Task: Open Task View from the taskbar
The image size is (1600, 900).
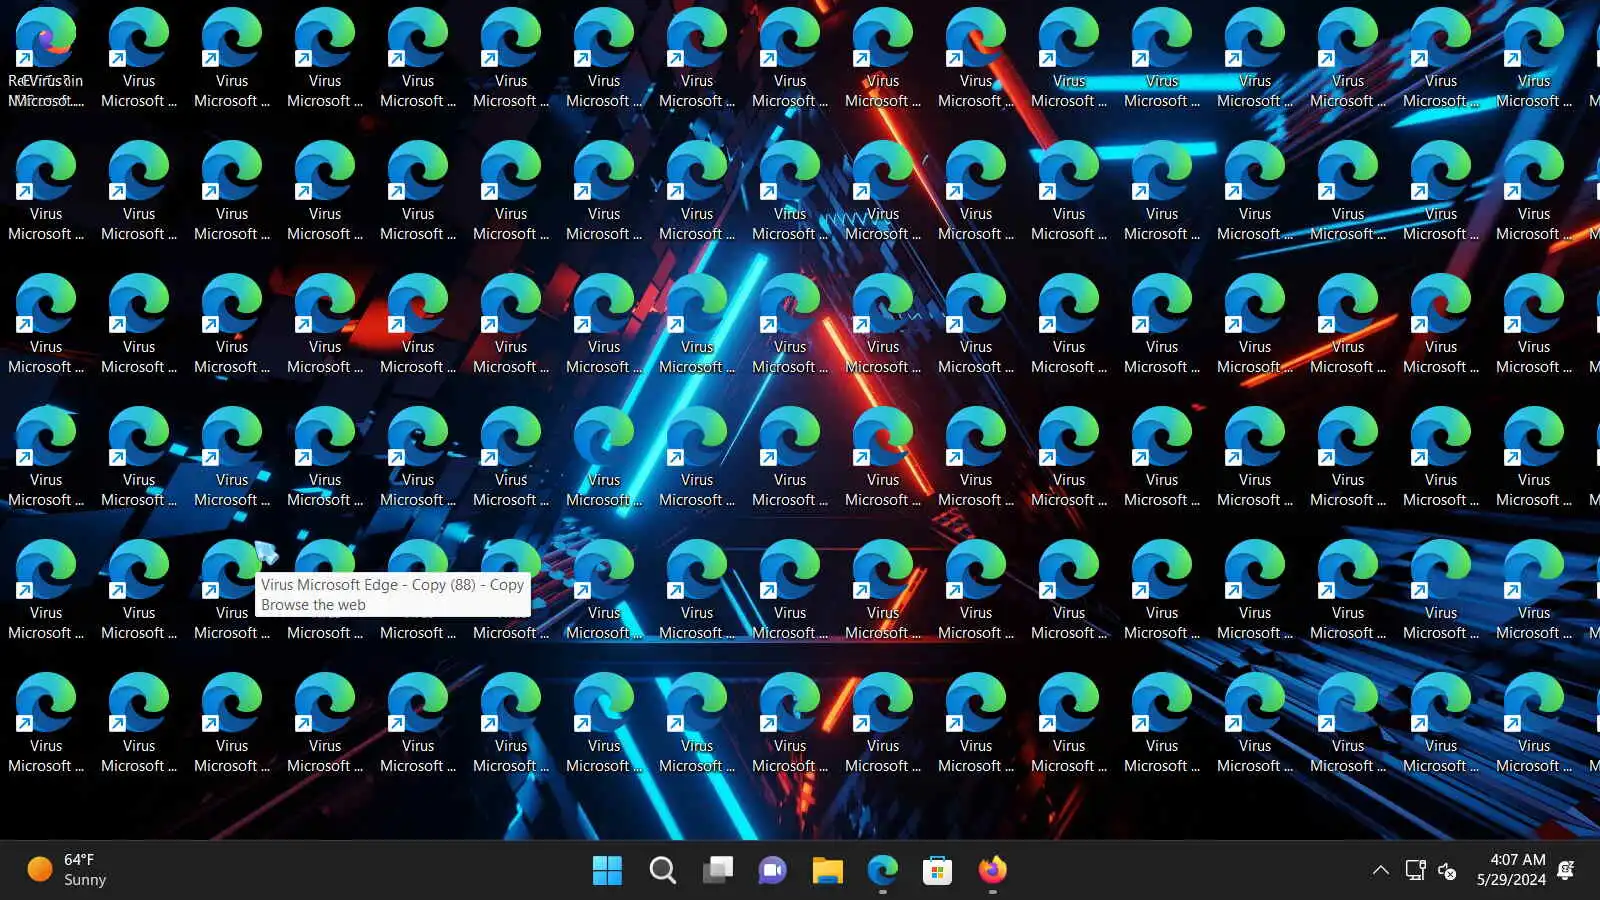Action: click(x=717, y=870)
